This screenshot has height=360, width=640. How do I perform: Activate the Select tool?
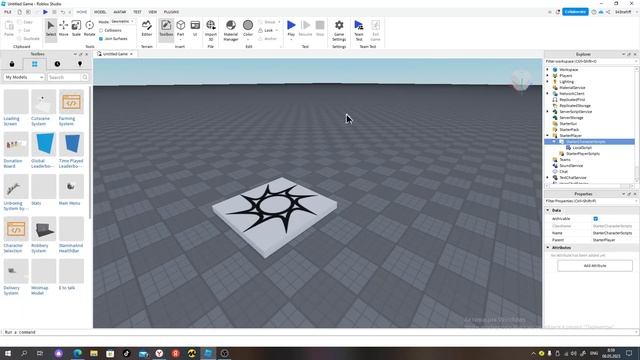coord(51,29)
